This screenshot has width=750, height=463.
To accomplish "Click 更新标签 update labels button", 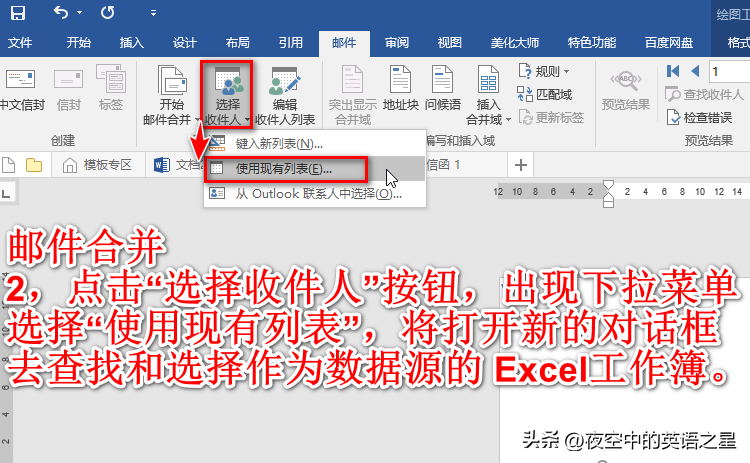I will (x=551, y=117).
